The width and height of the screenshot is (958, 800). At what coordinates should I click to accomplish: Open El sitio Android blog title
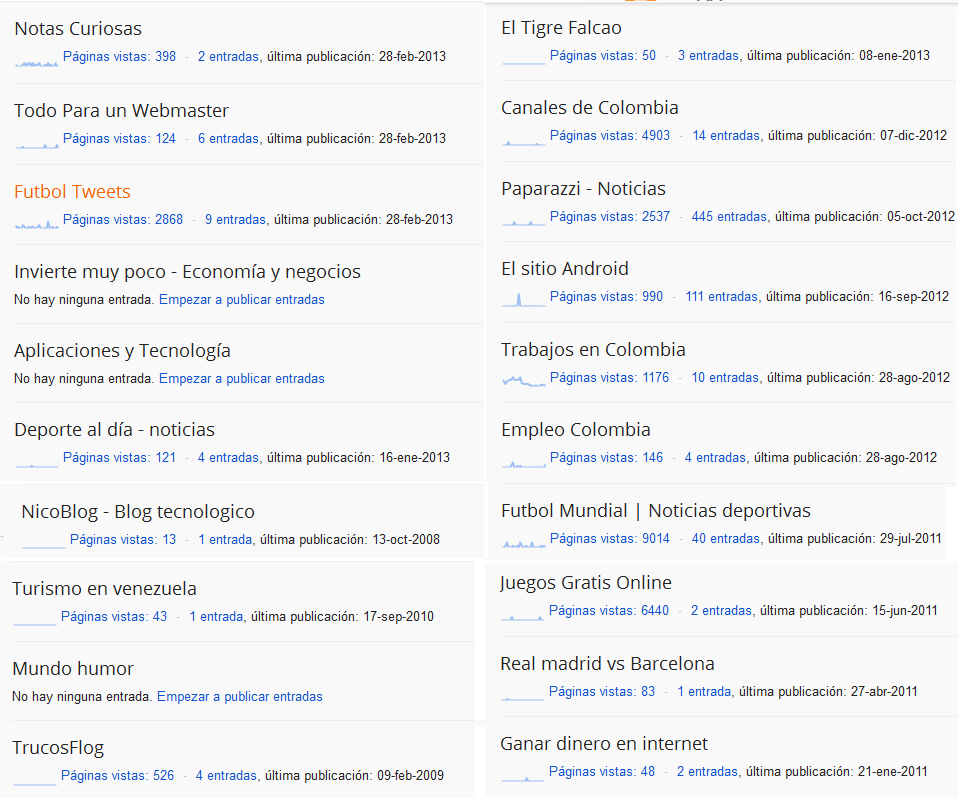(565, 269)
